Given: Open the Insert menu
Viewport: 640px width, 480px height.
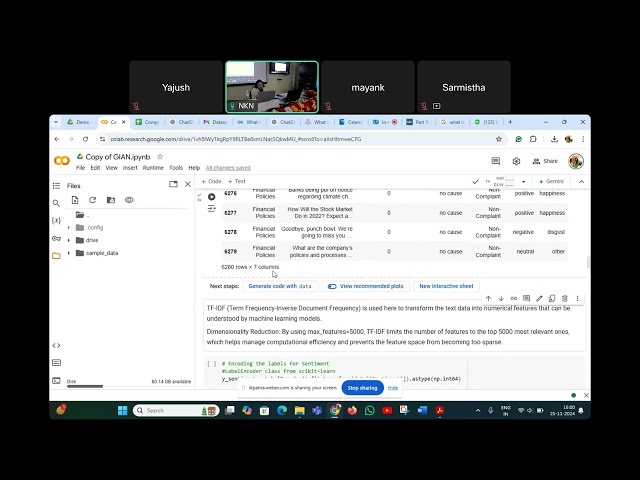Looking at the screenshot, I should 130,168.
